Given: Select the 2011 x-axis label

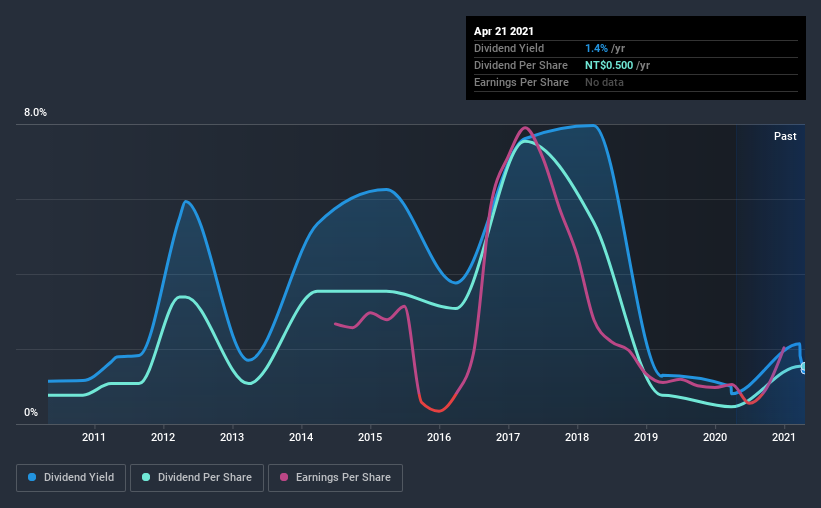Looking at the screenshot, I should coord(94,437).
